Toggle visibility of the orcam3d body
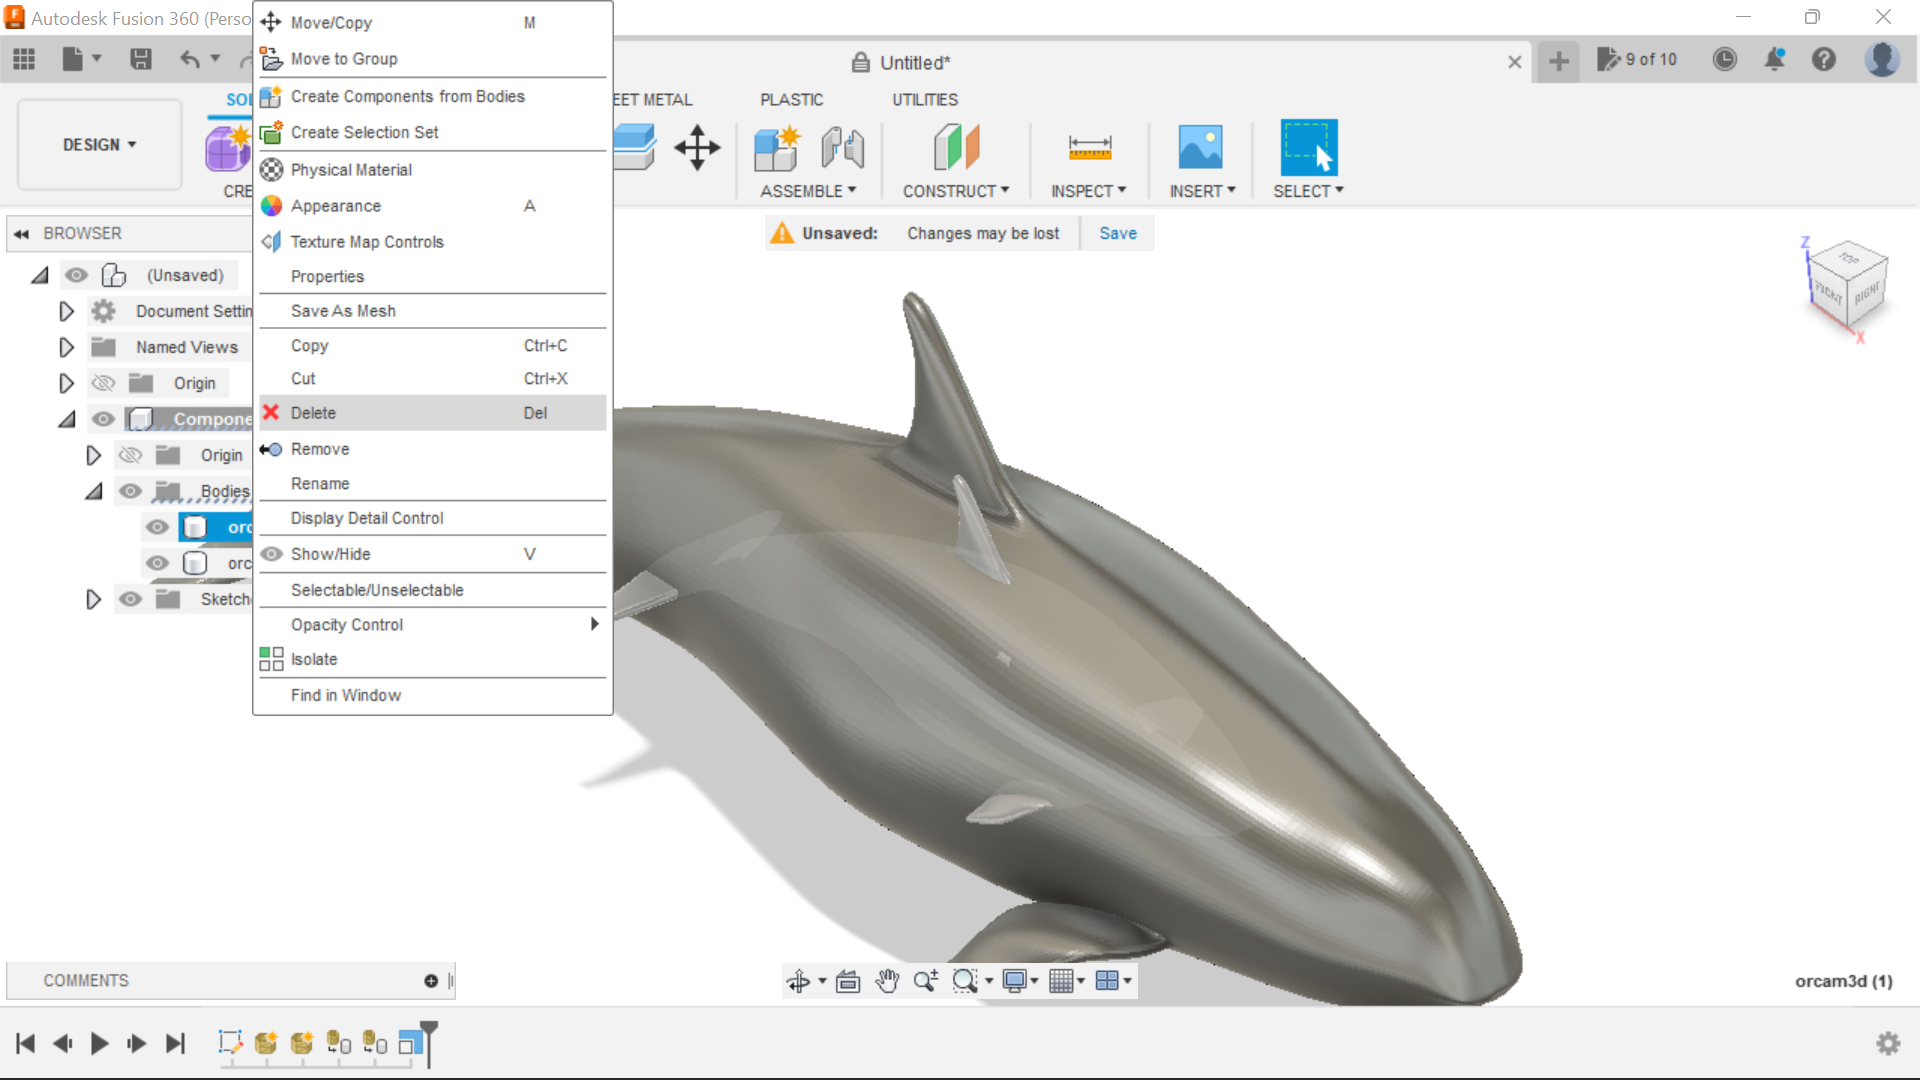Image resolution: width=1920 pixels, height=1080 pixels. (x=157, y=527)
